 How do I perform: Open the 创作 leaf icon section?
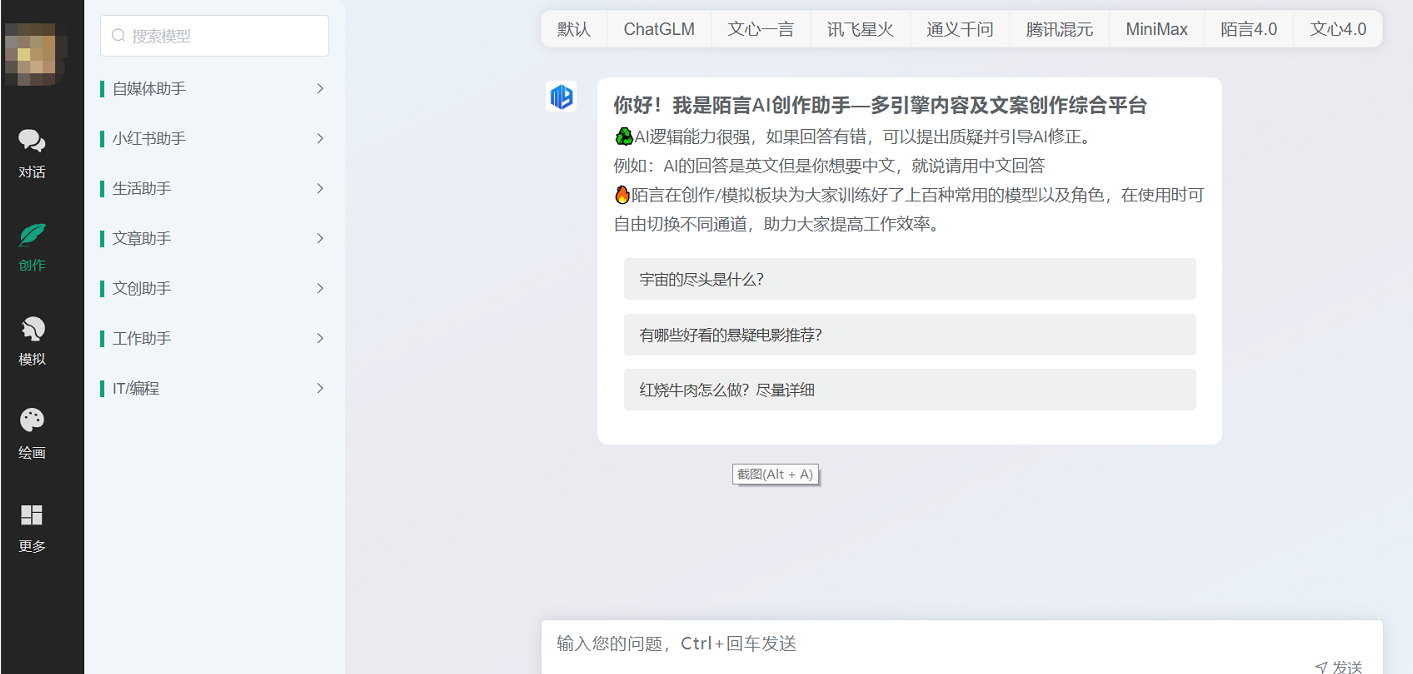(x=32, y=235)
